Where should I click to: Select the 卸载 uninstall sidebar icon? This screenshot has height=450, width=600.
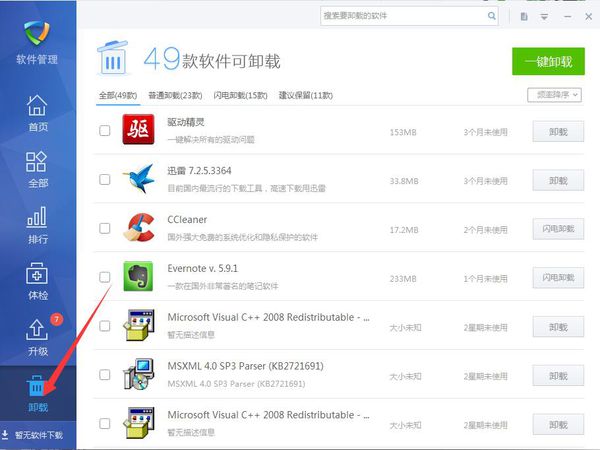(37, 385)
